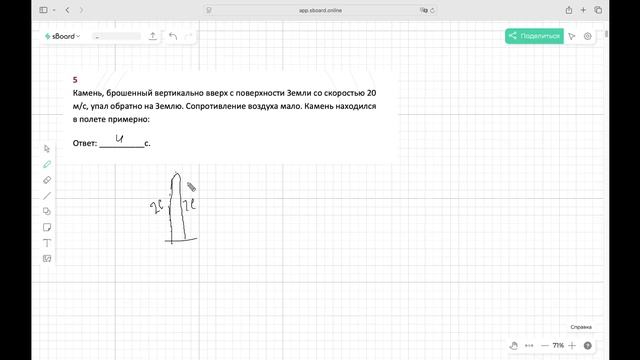Open the help question mark
Viewport: 640px width, 360px height.
[588, 346]
